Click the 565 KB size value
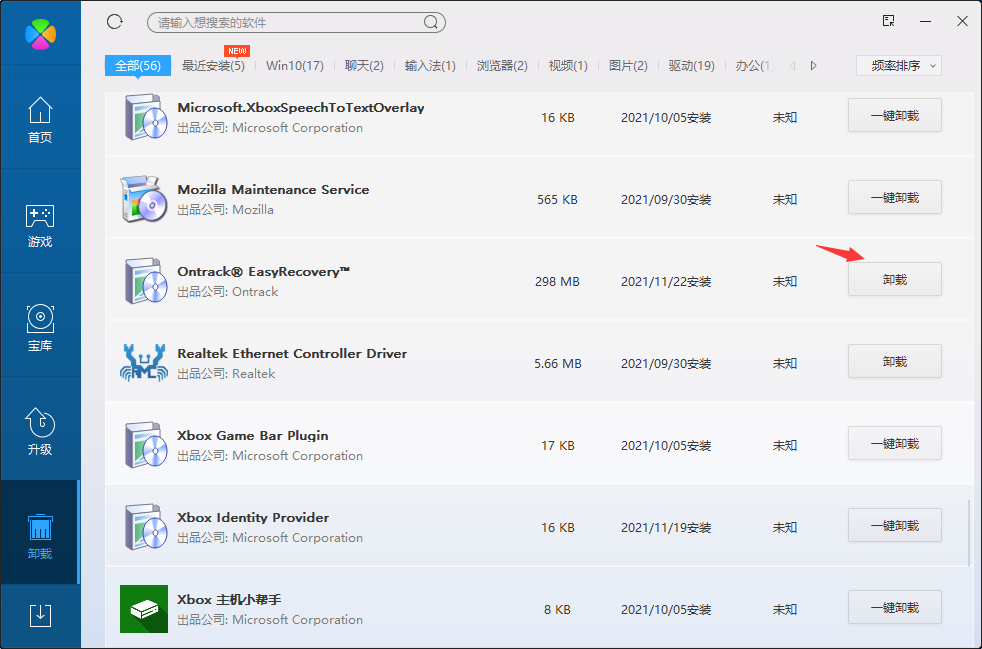 pos(557,200)
